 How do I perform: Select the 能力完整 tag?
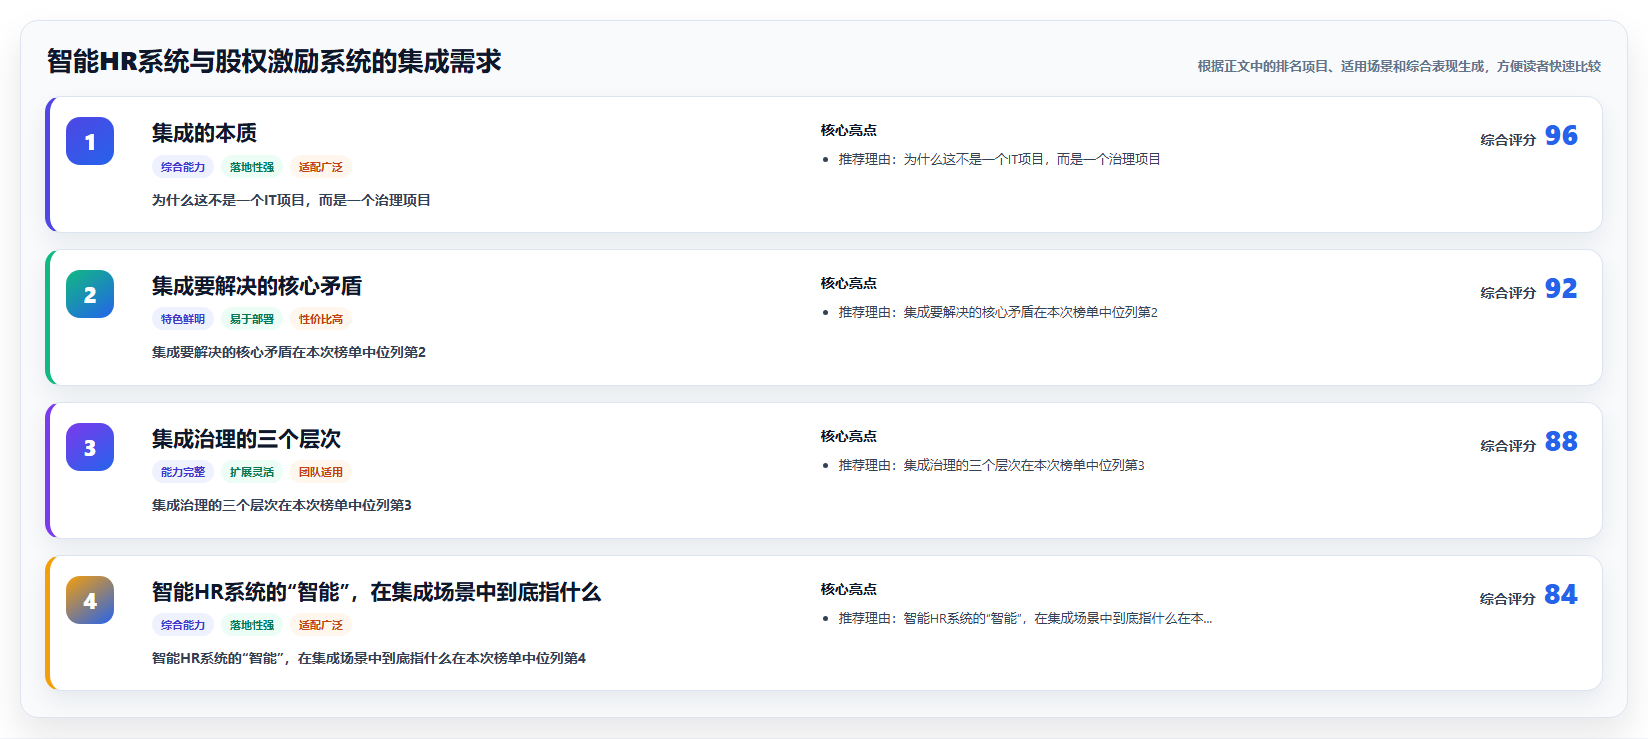(x=183, y=472)
